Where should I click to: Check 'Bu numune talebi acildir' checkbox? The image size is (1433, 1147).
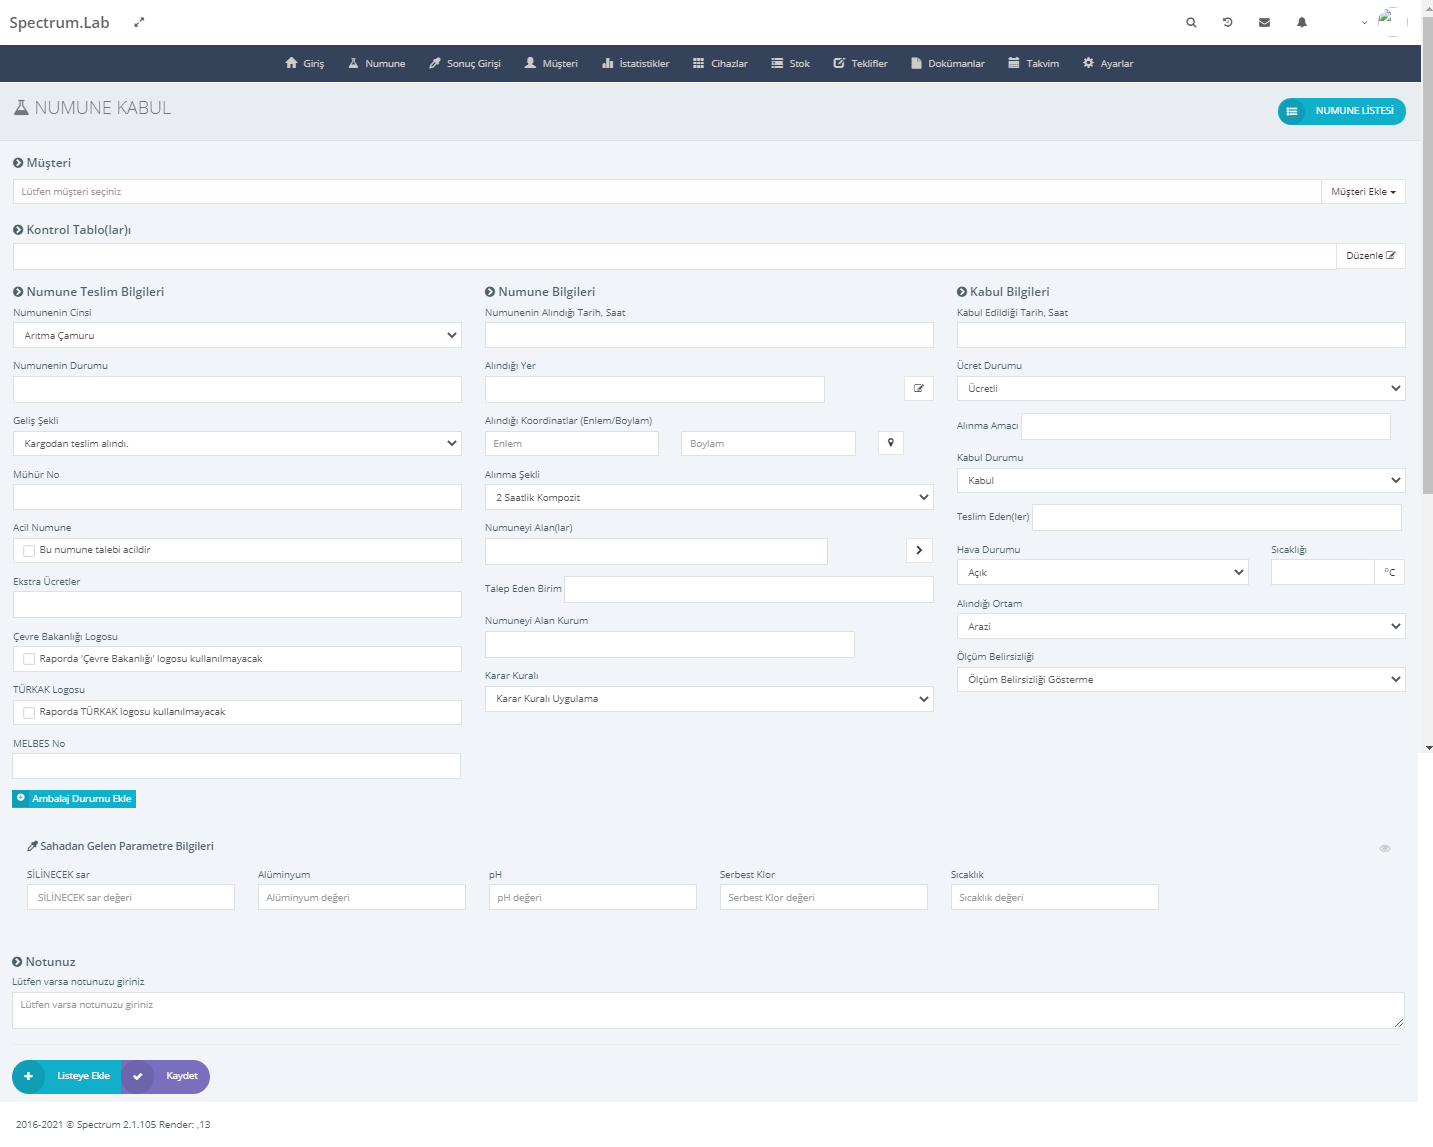29,550
